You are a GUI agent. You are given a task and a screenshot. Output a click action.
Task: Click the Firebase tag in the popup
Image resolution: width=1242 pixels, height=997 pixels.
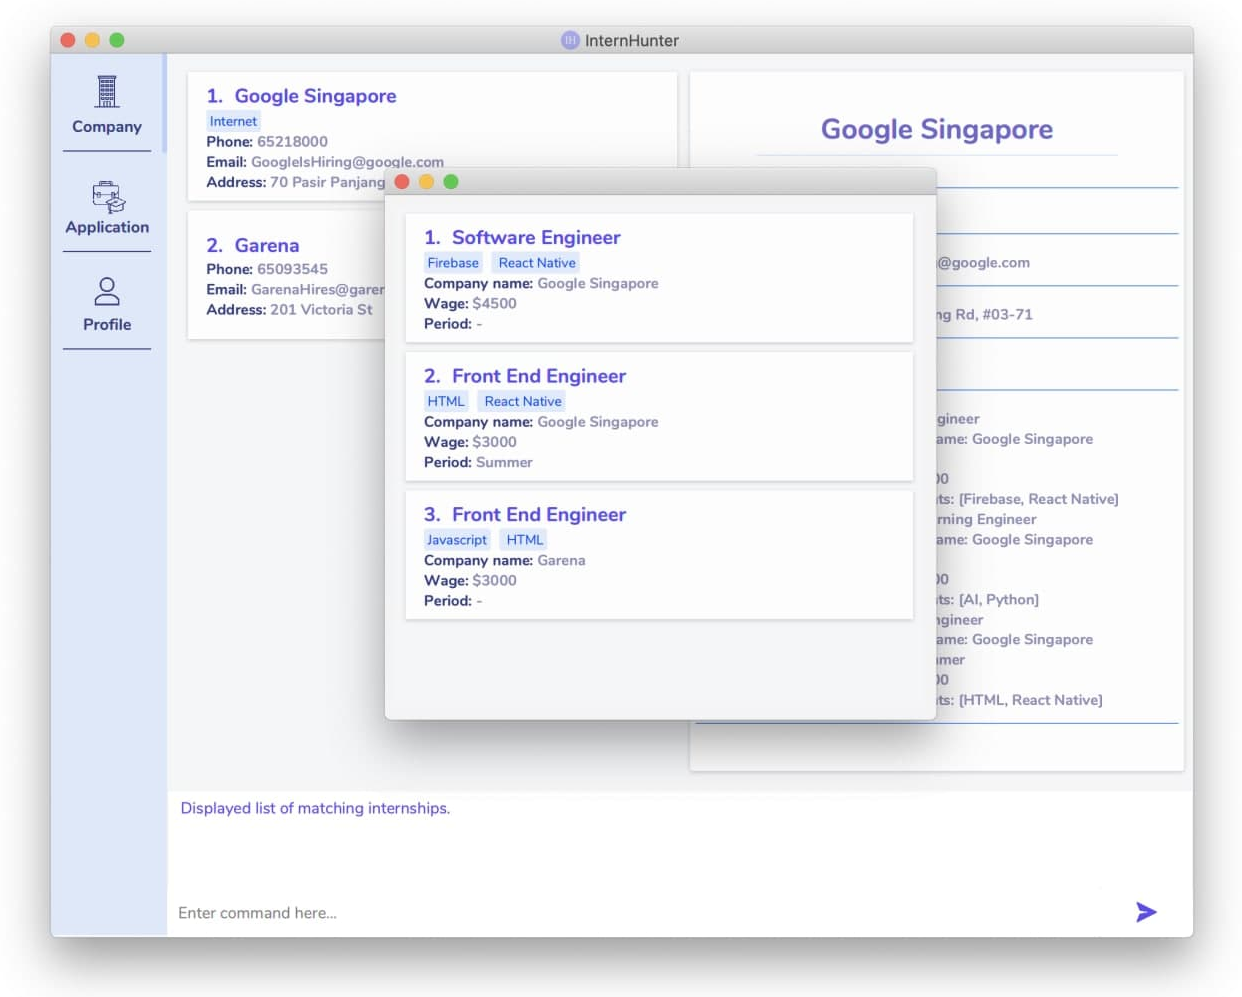click(453, 263)
